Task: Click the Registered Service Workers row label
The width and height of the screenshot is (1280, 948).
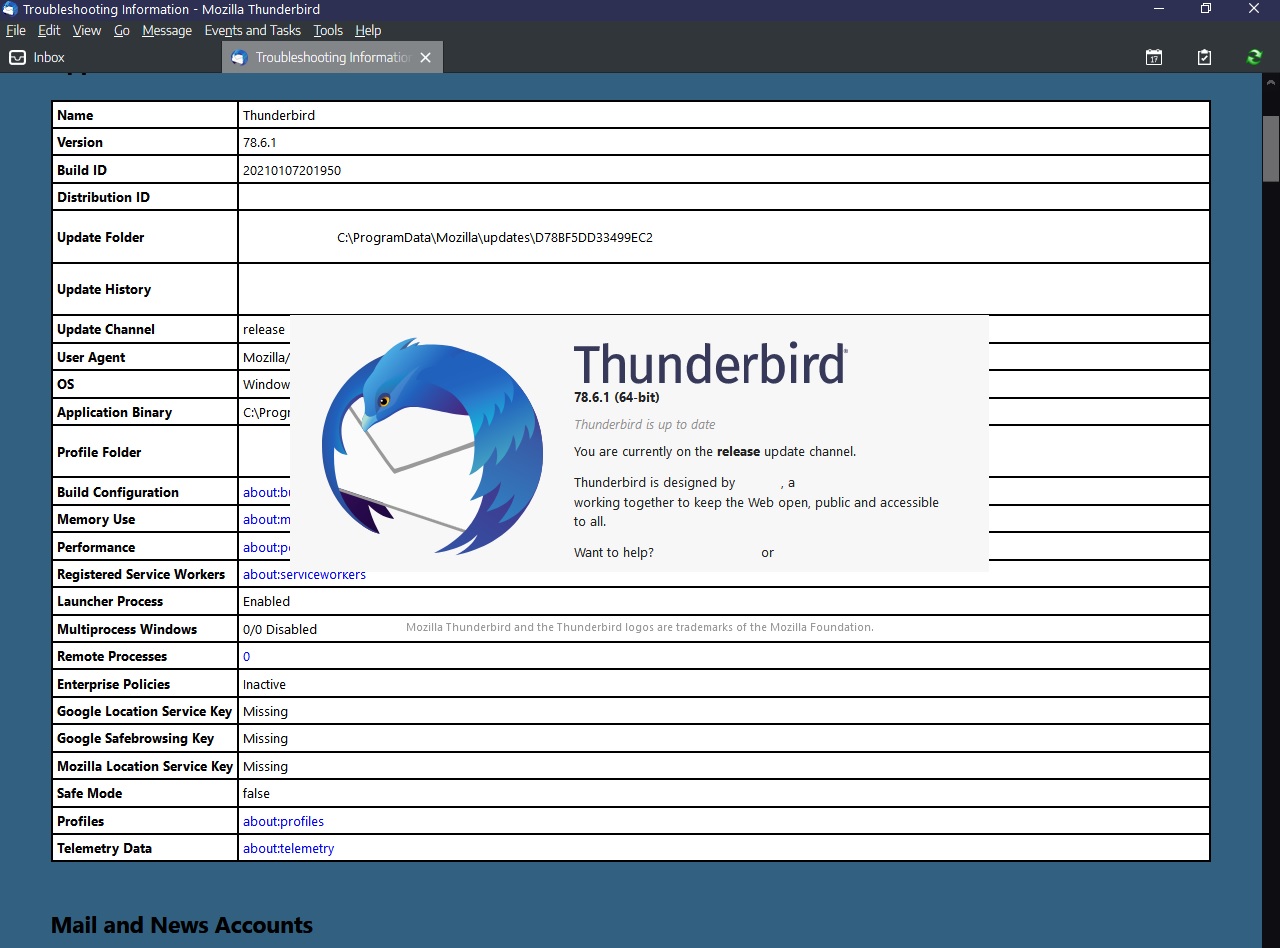Action: tap(141, 575)
